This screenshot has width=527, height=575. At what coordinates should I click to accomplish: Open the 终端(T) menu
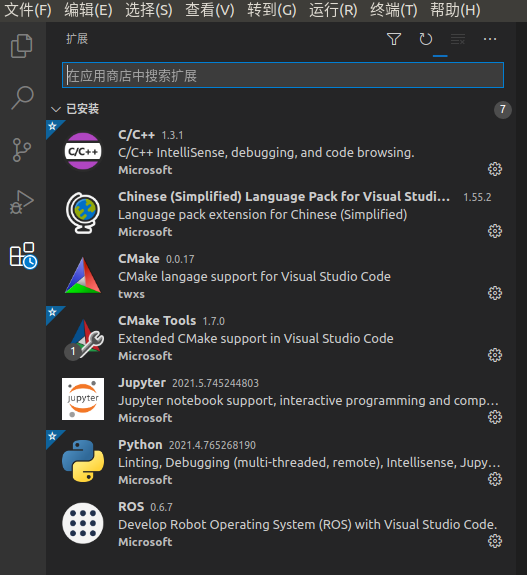point(394,10)
